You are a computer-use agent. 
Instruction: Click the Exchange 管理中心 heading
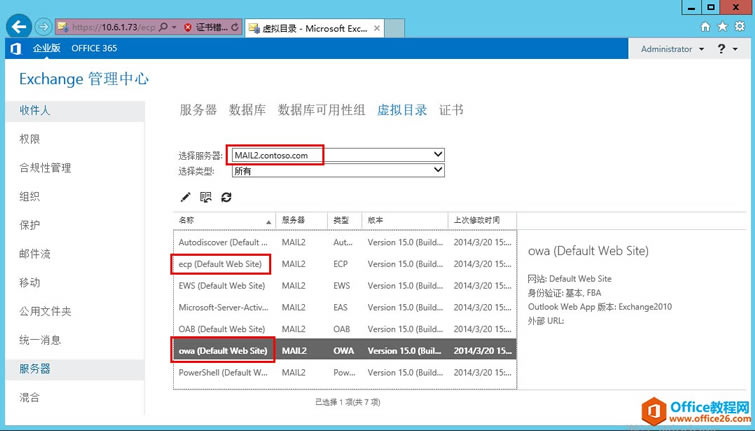84,79
